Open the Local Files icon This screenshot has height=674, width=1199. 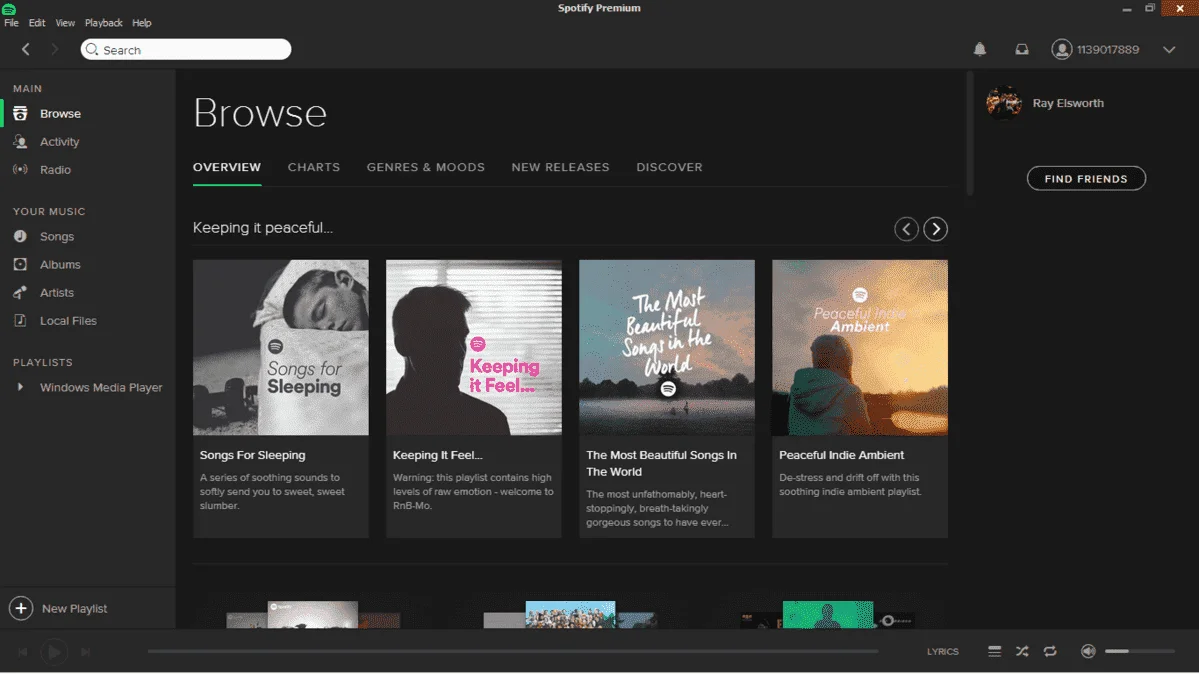click(x=20, y=321)
